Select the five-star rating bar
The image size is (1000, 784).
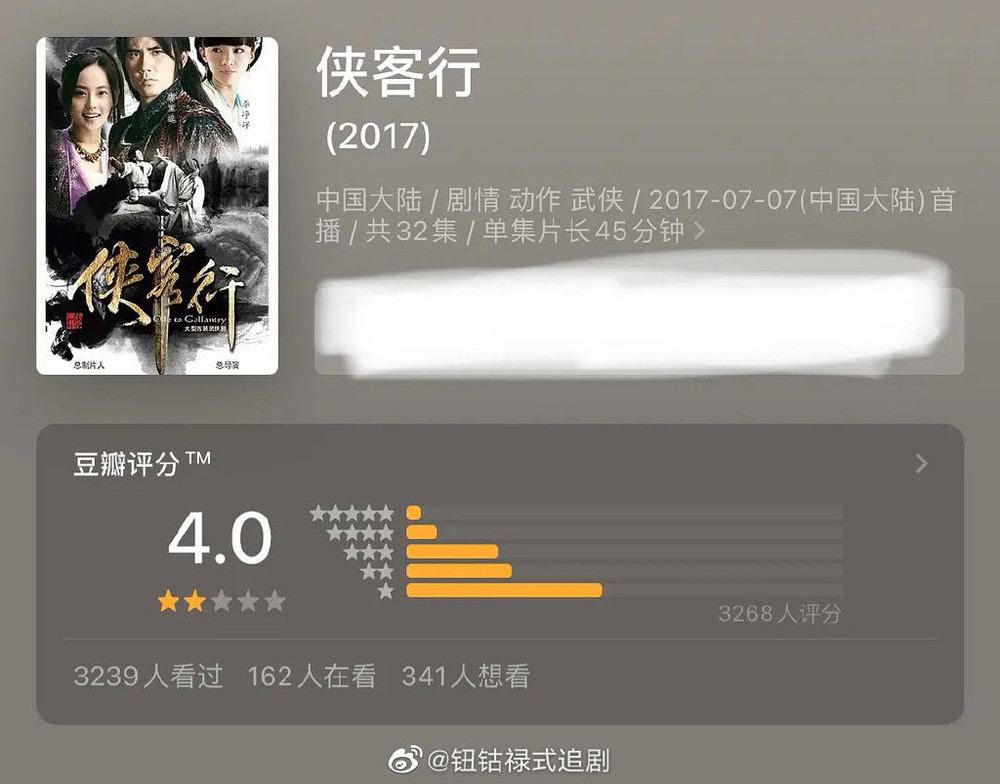click(x=624, y=513)
